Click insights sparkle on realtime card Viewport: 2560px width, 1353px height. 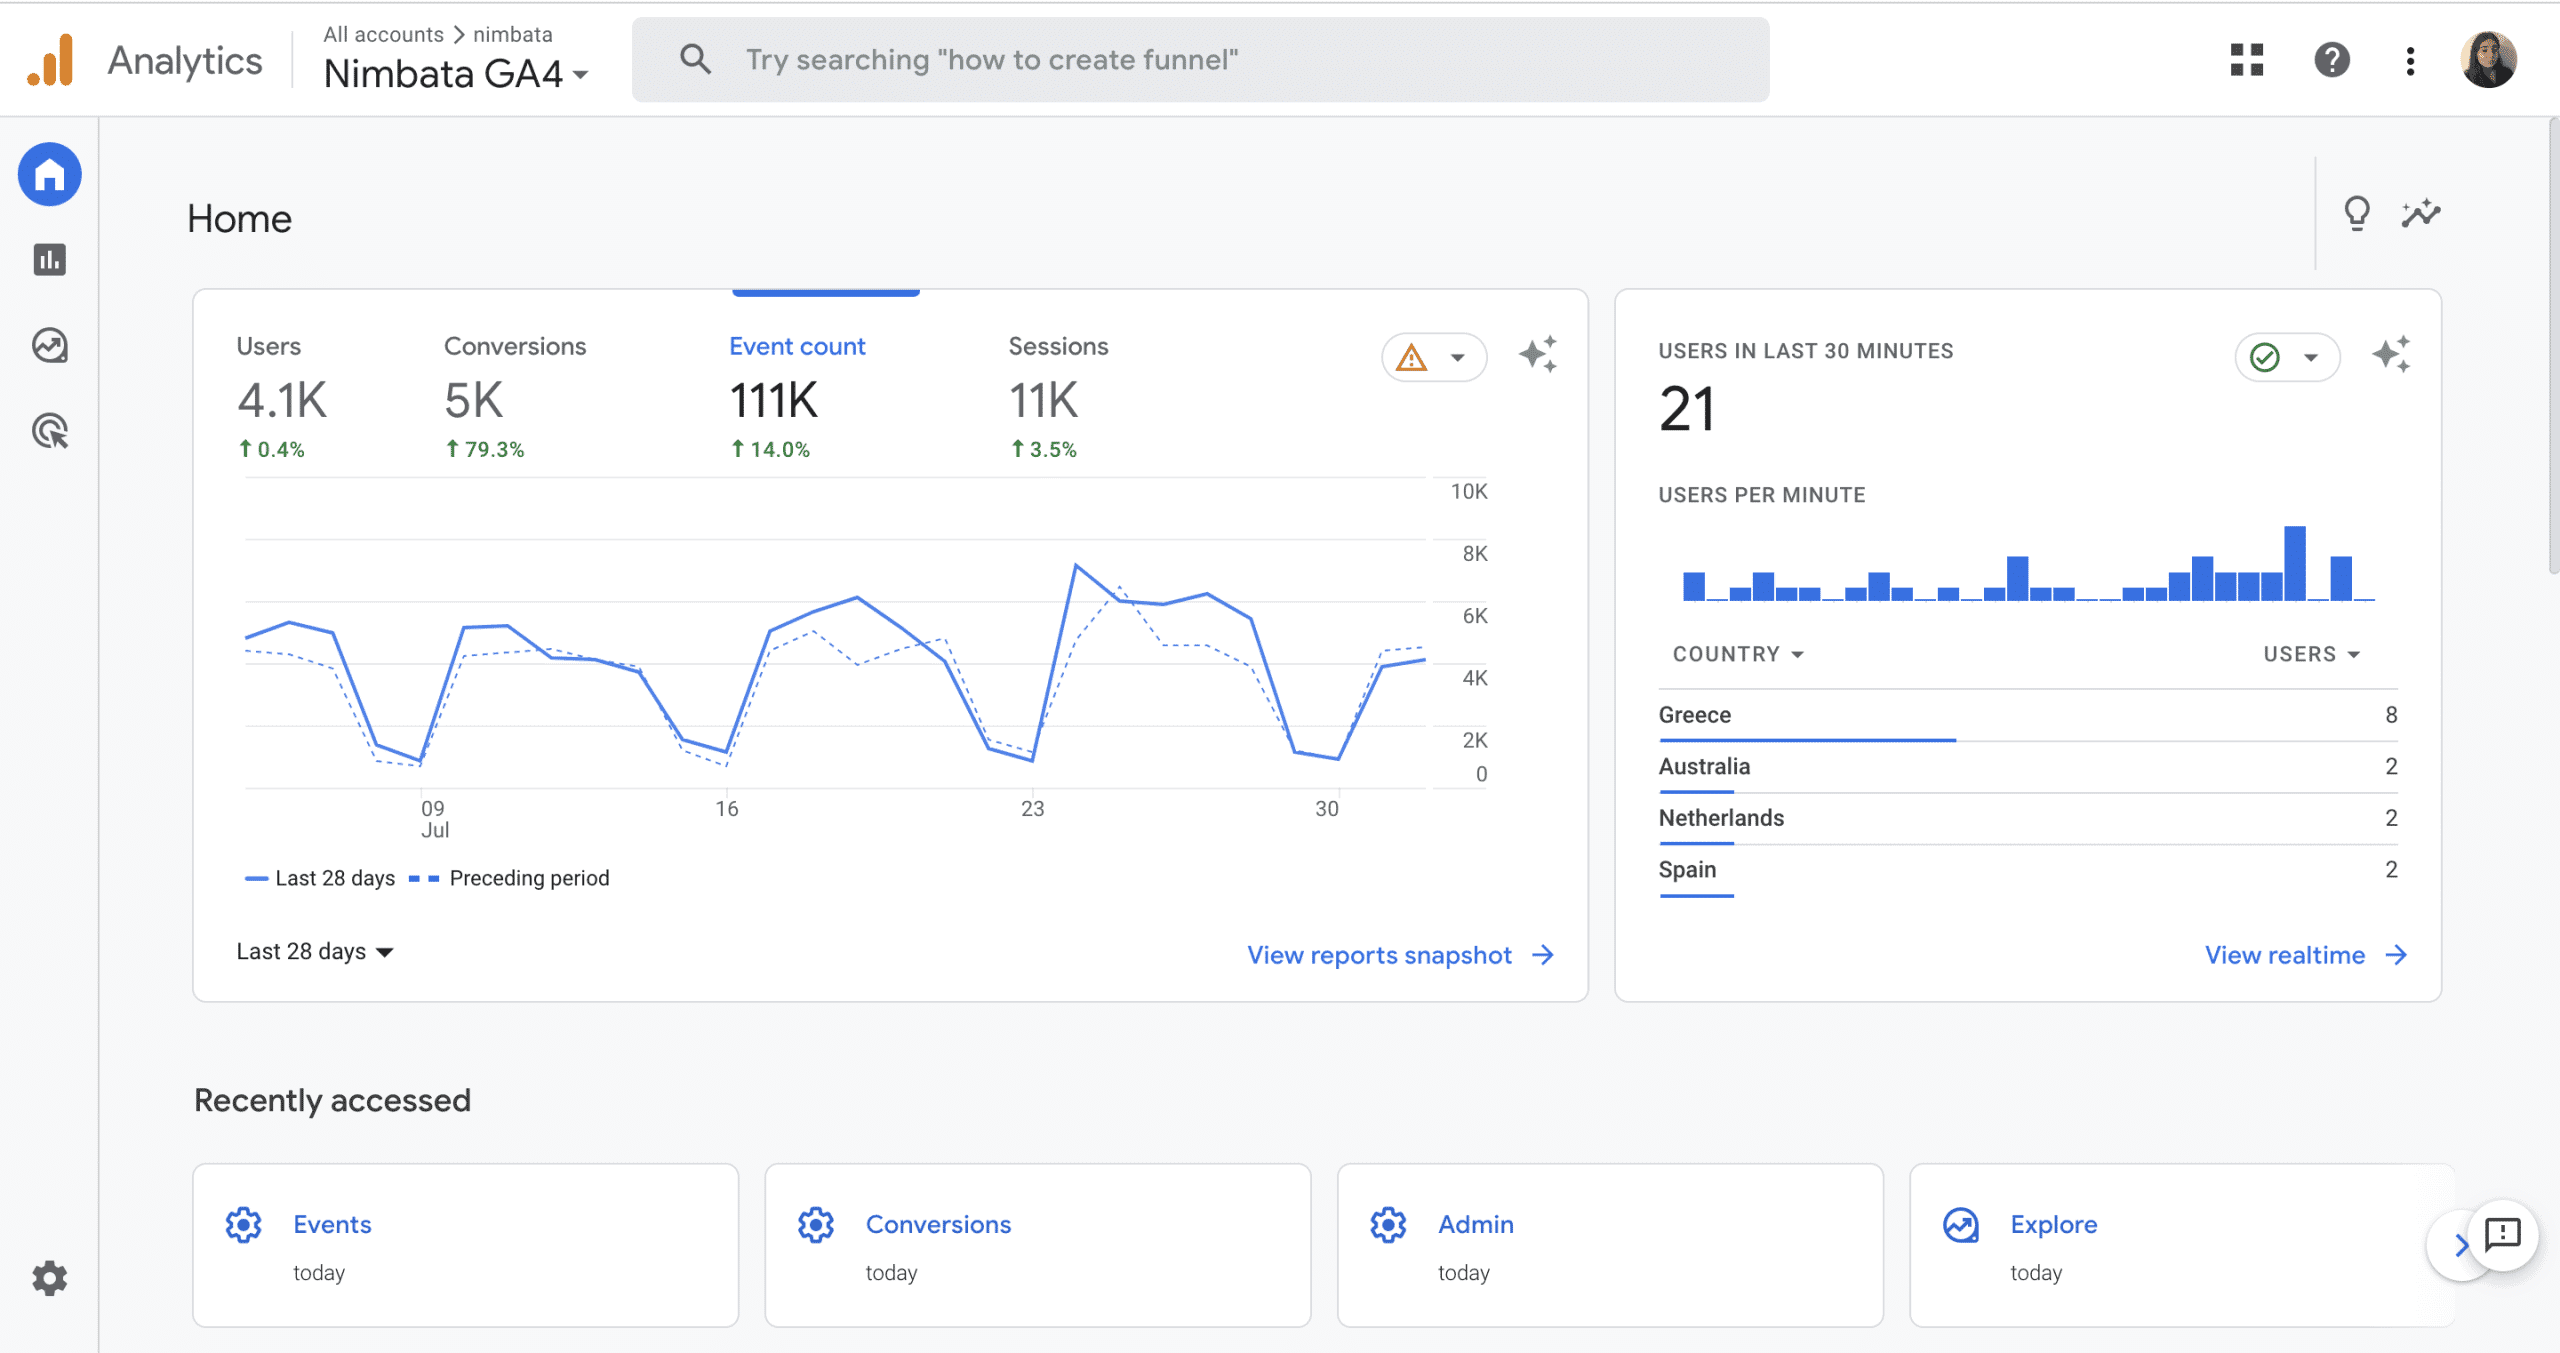coord(2391,354)
